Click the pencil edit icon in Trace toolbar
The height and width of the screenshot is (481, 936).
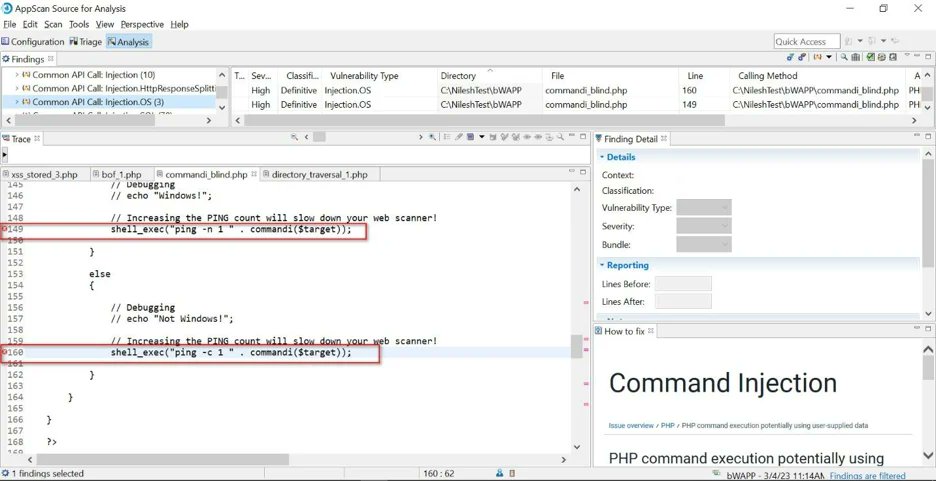[x=458, y=137]
